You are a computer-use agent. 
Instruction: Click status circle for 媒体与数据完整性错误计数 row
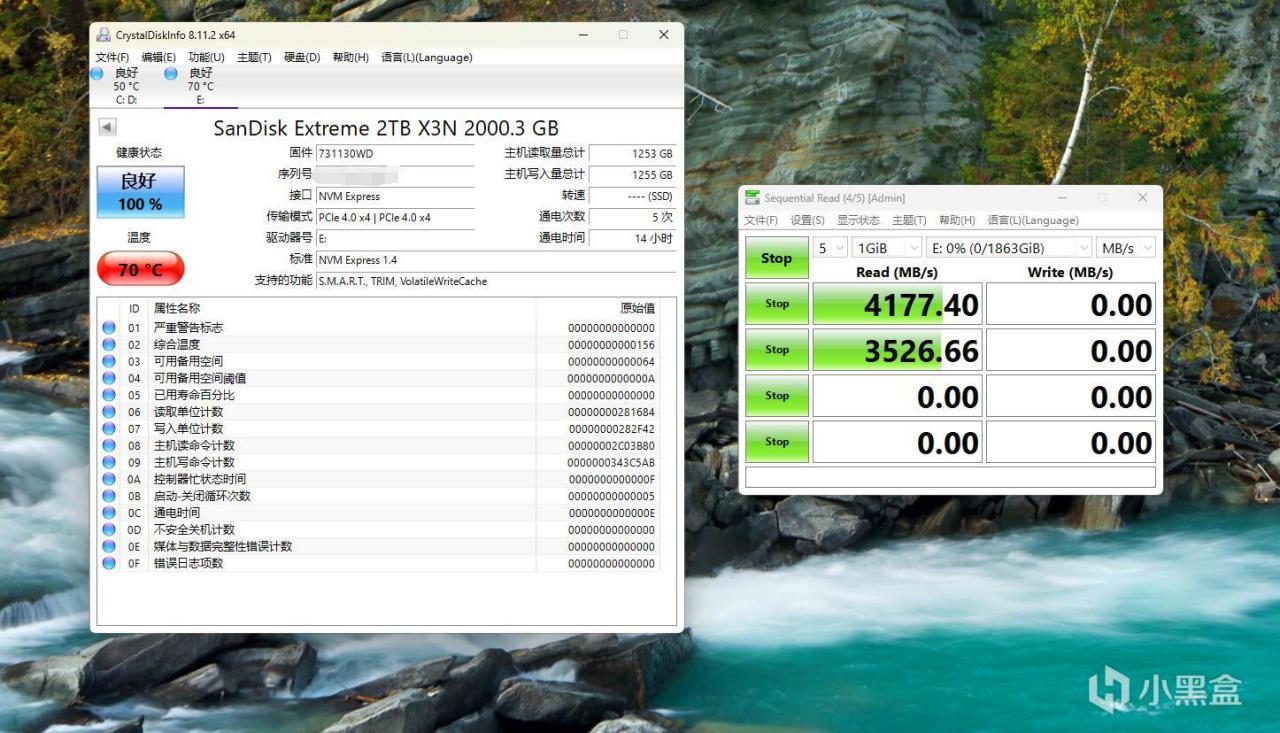pos(108,547)
